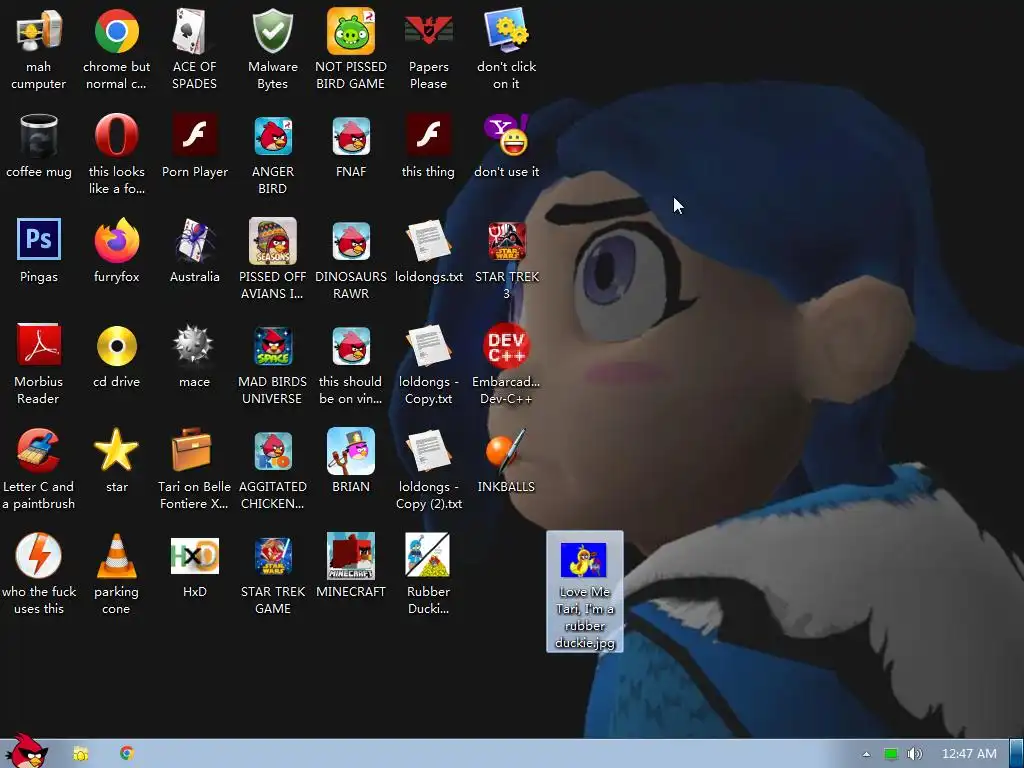Select the AGGITATED CHICKEN icon
This screenshot has height=768, width=1024.
[272, 451]
